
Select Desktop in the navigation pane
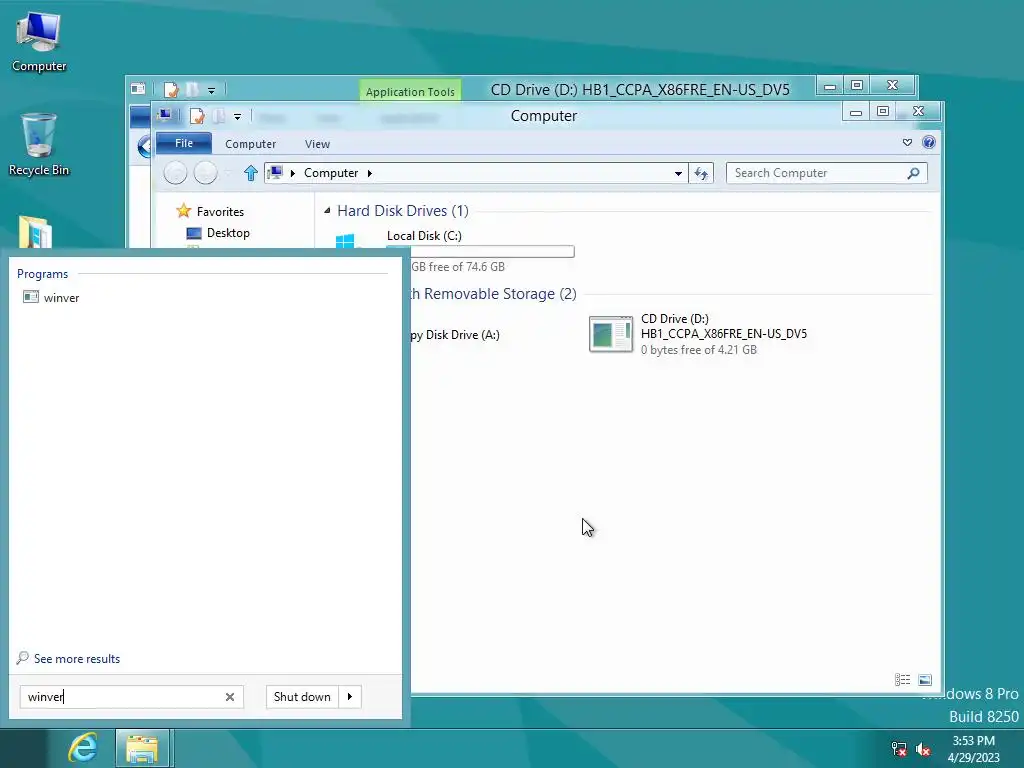tap(228, 232)
